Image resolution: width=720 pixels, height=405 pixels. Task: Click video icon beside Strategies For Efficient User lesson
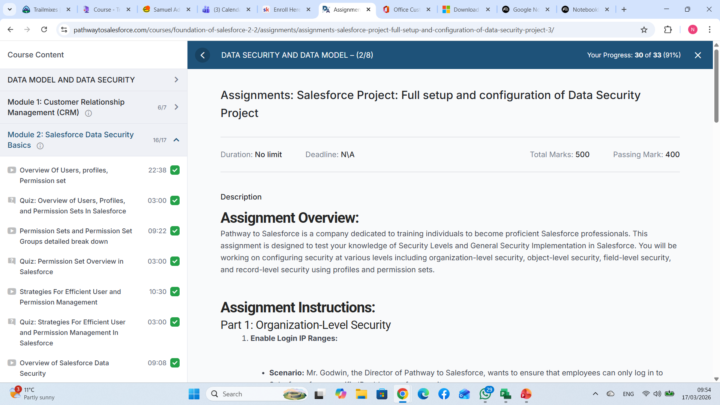11,292
